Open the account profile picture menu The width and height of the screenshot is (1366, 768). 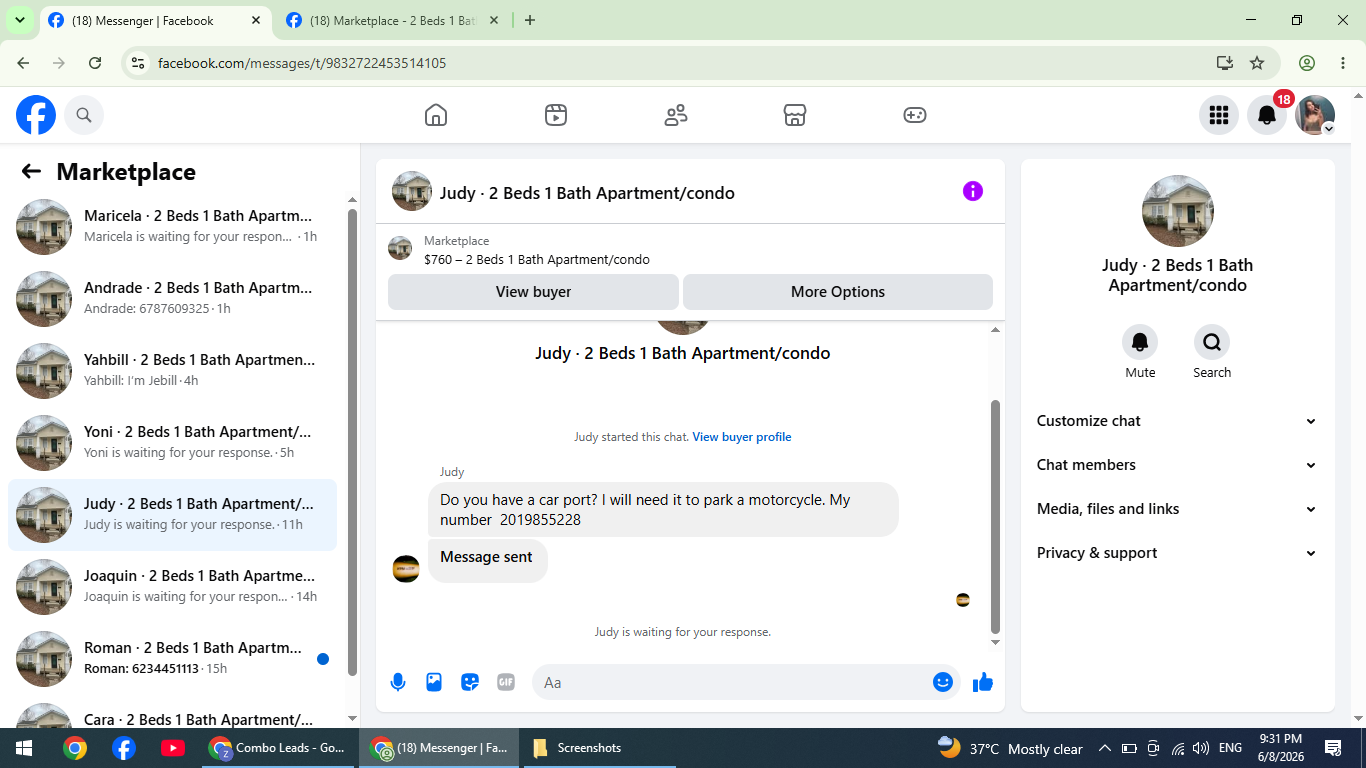pos(1315,115)
